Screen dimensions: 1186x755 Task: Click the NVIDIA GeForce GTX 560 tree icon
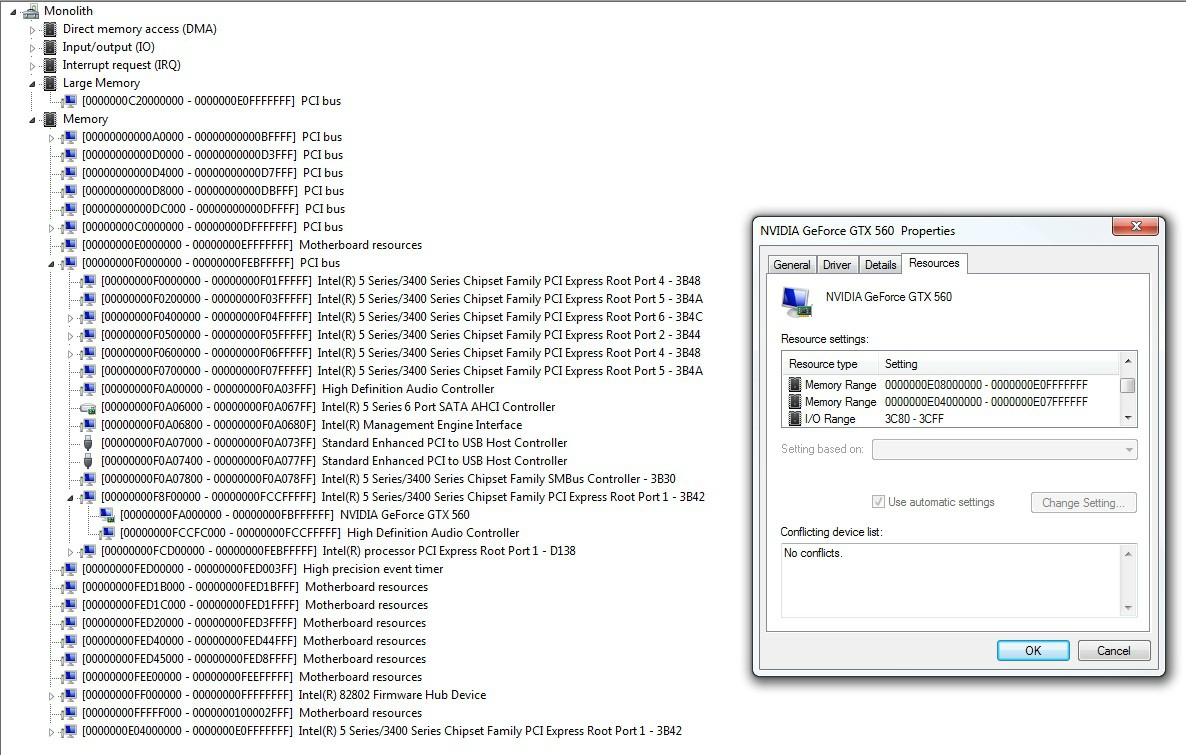[107, 515]
